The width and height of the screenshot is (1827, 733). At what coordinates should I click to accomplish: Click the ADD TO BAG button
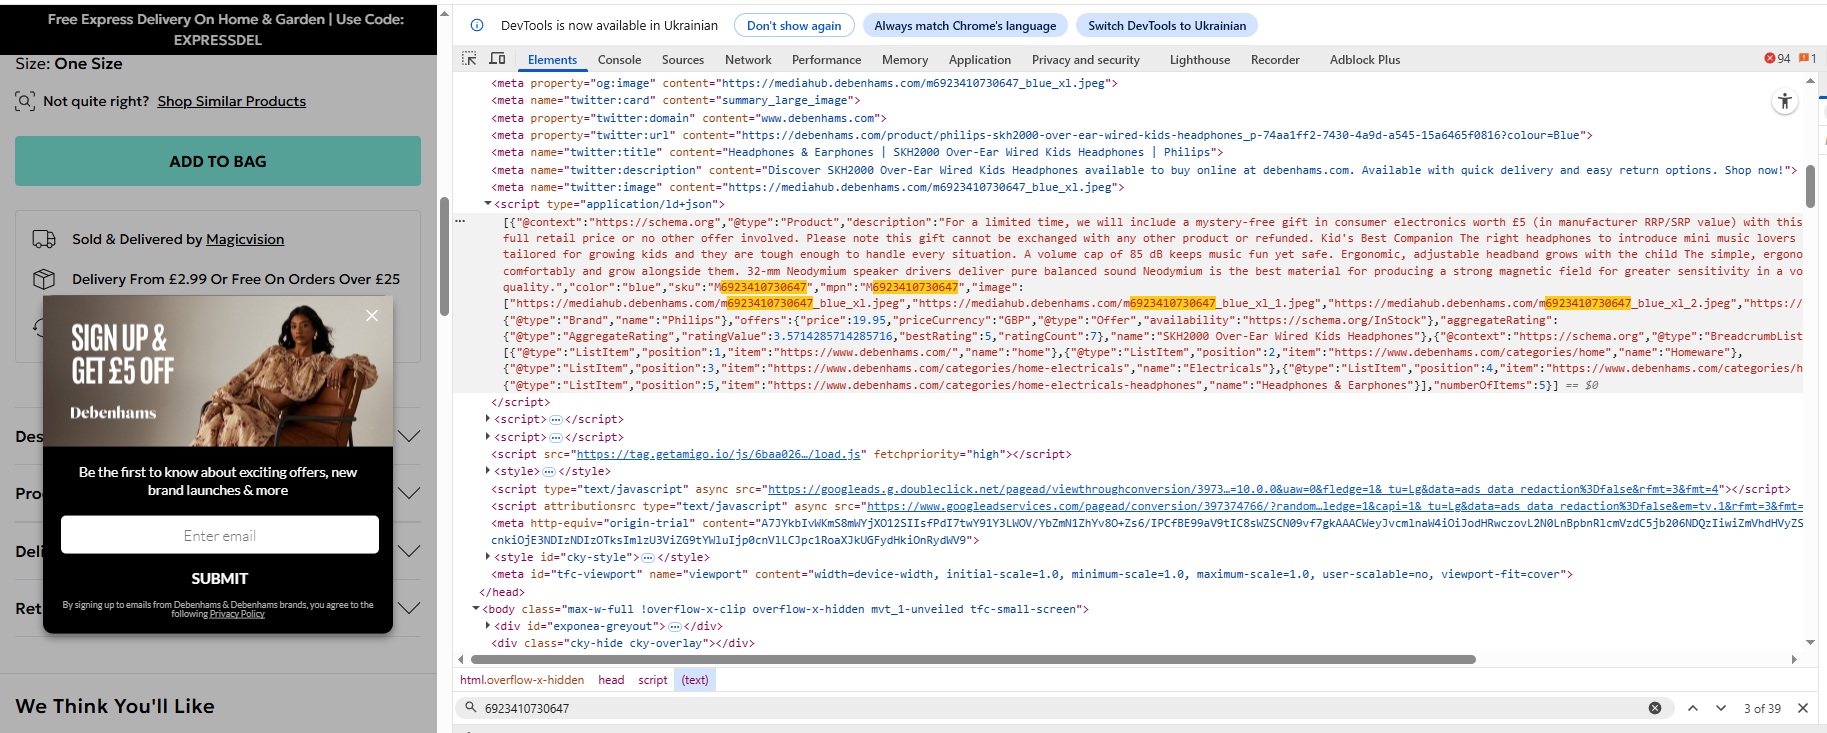(218, 161)
